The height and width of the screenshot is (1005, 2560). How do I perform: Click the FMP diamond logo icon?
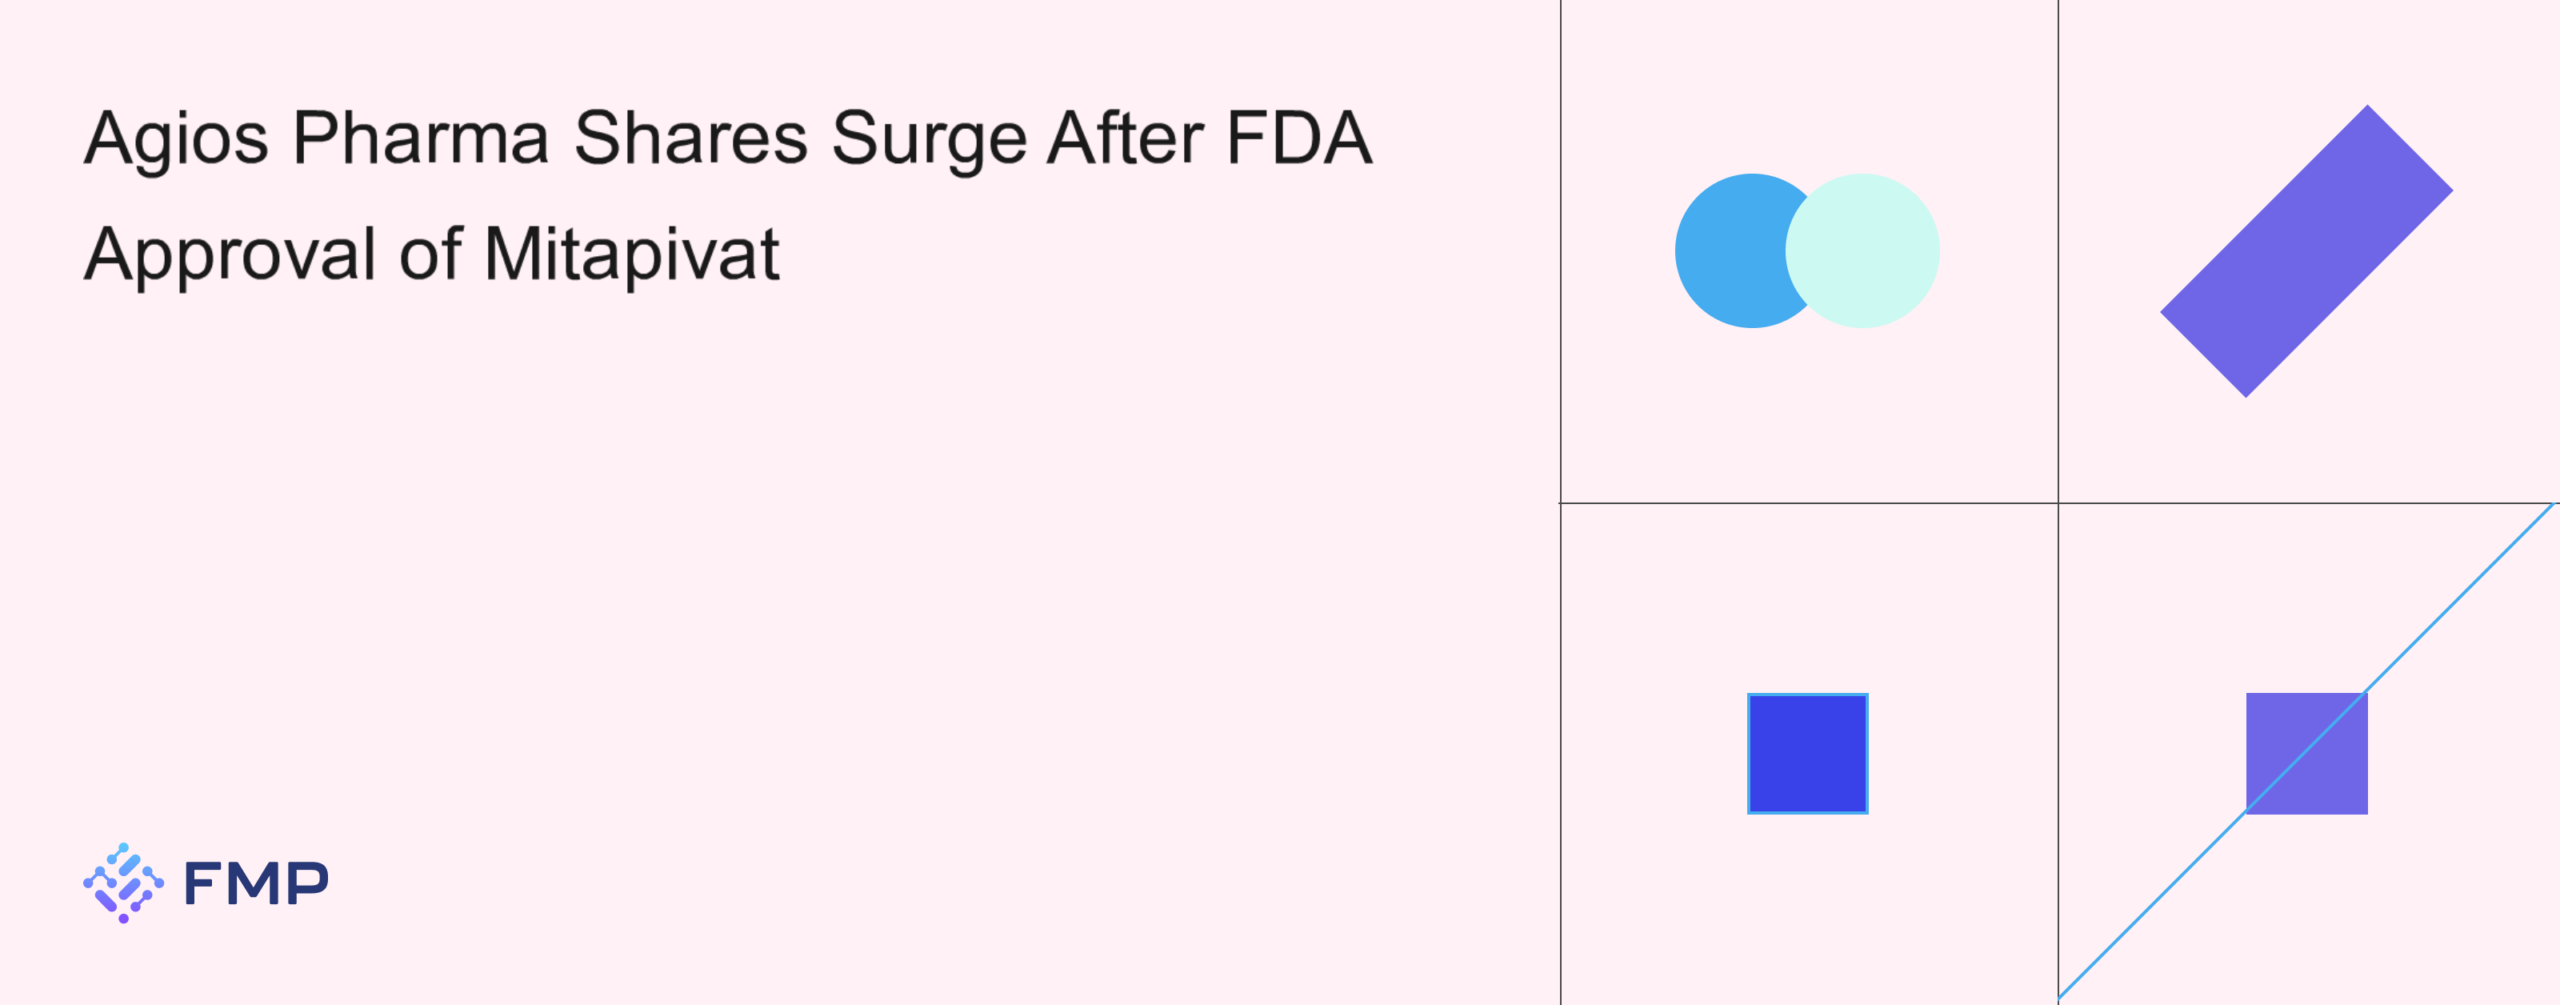coord(123,883)
